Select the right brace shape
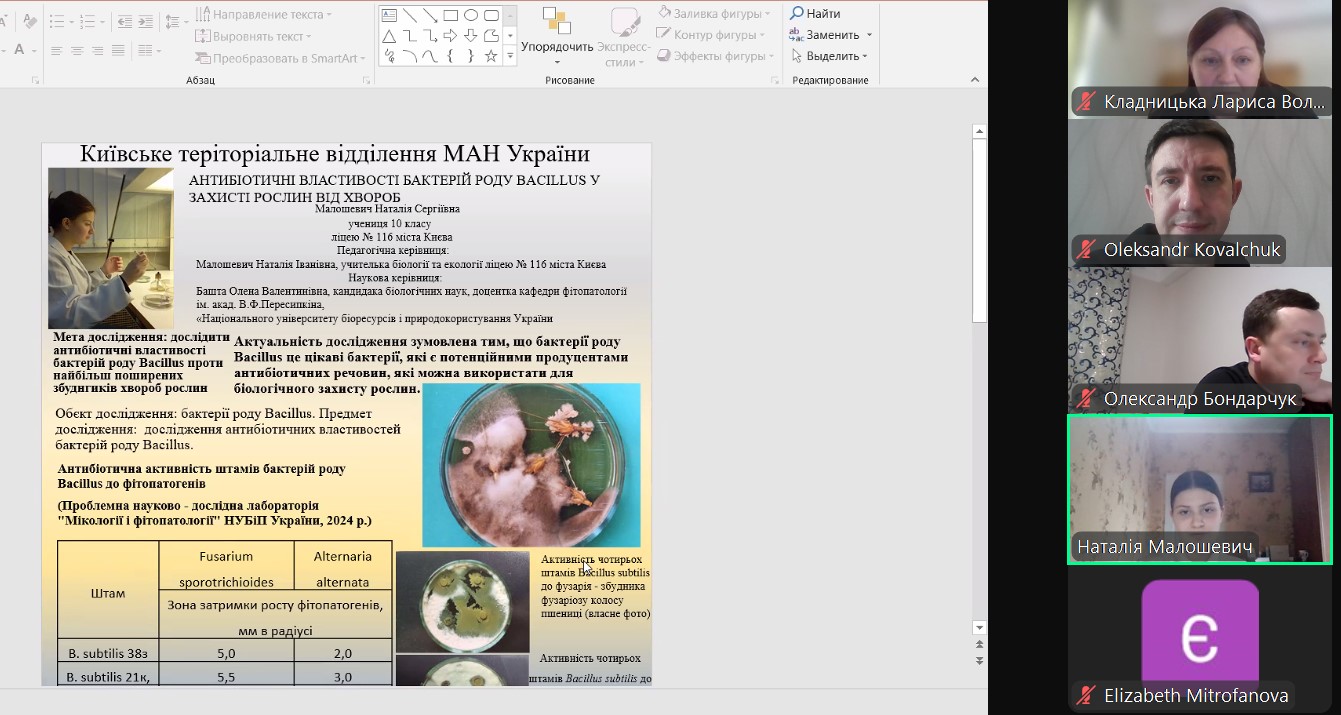This screenshot has width=1341, height=715. pos(471,57)
